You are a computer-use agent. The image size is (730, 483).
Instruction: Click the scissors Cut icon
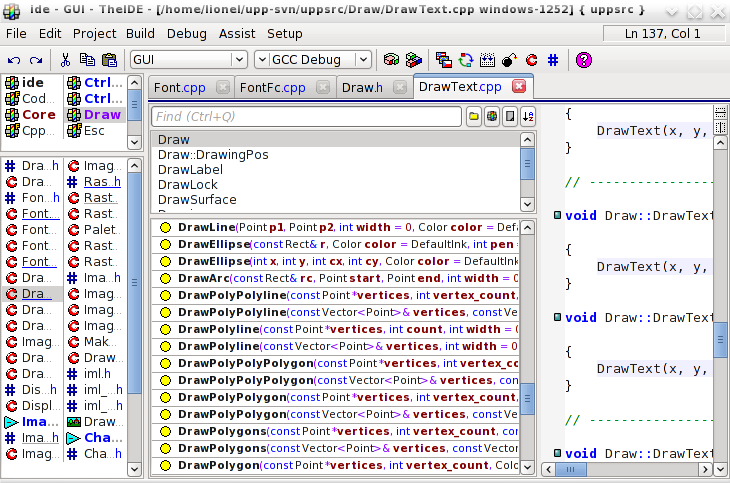[65, 60]
